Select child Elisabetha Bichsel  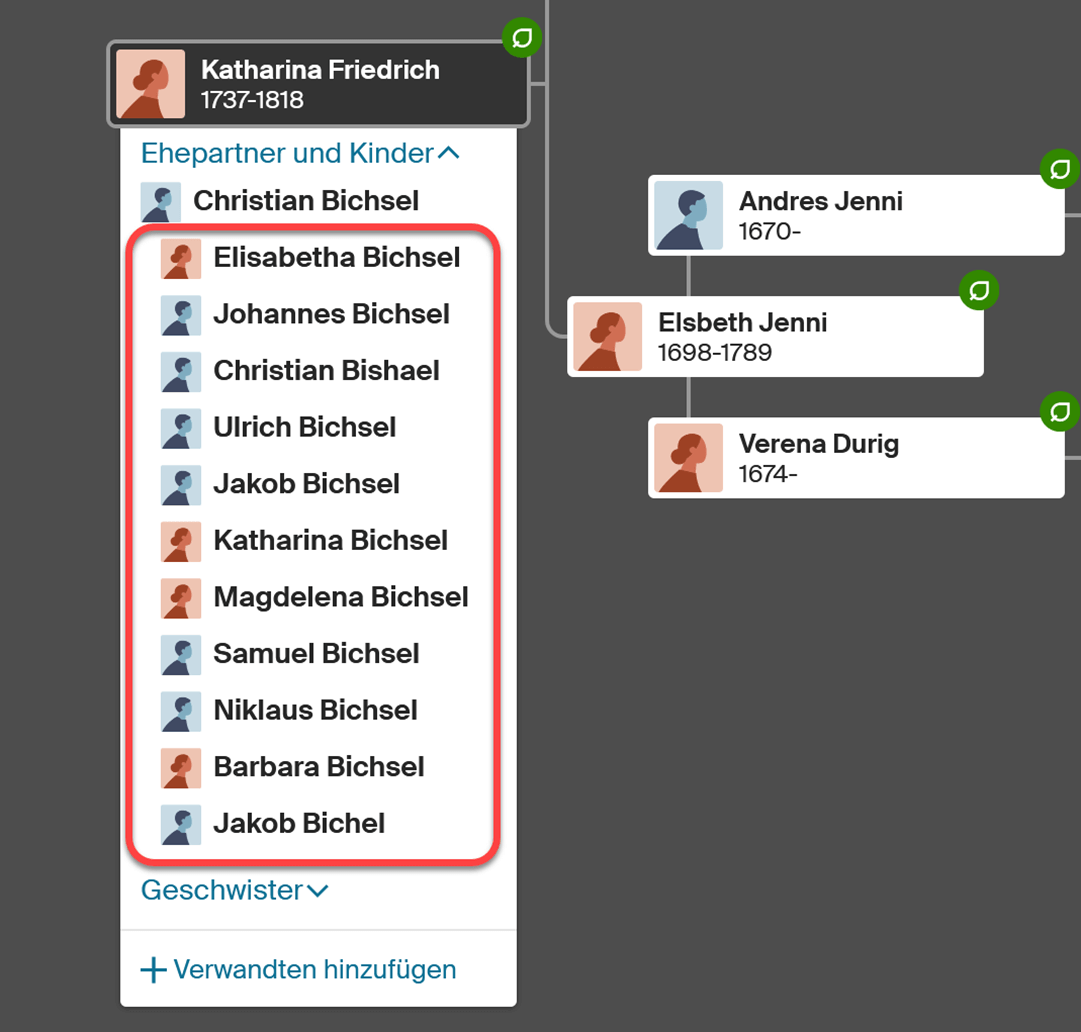point(336,258)
